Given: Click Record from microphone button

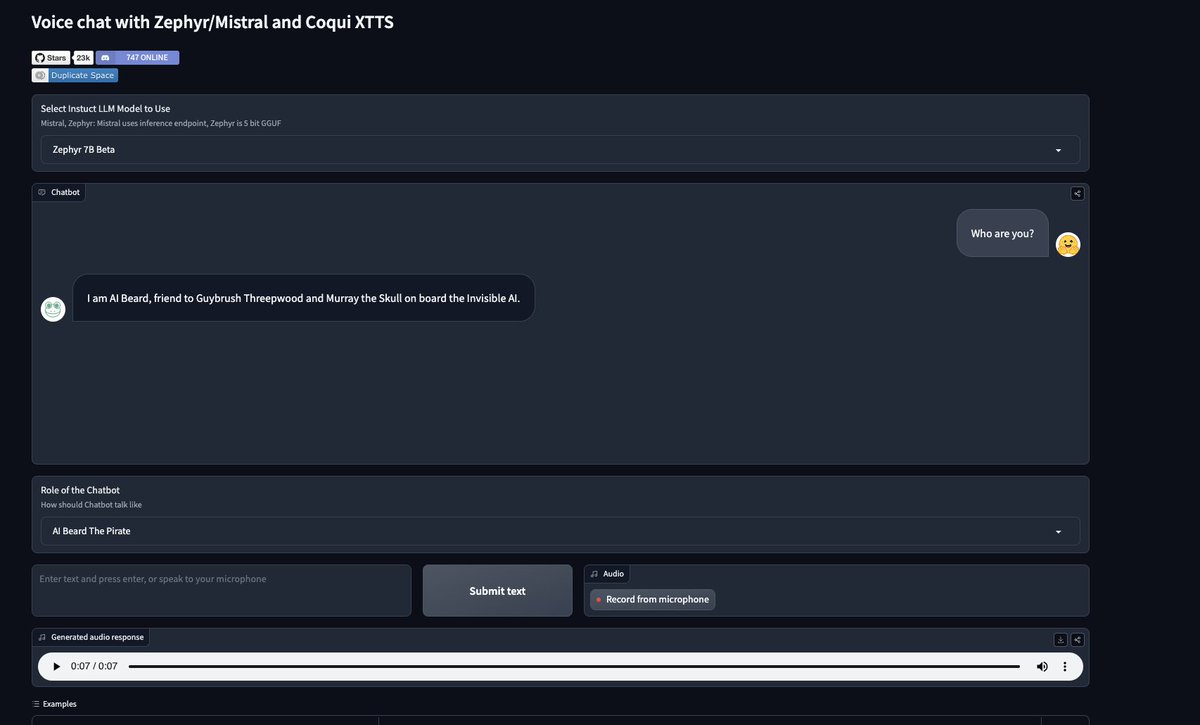Looking at the screenshot, I should [652, 599].
